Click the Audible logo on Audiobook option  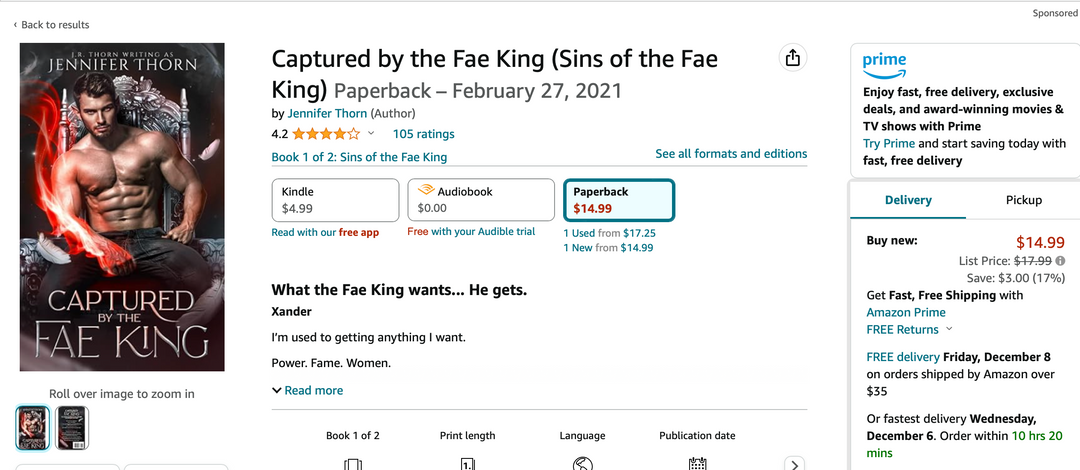pos(426,191)
